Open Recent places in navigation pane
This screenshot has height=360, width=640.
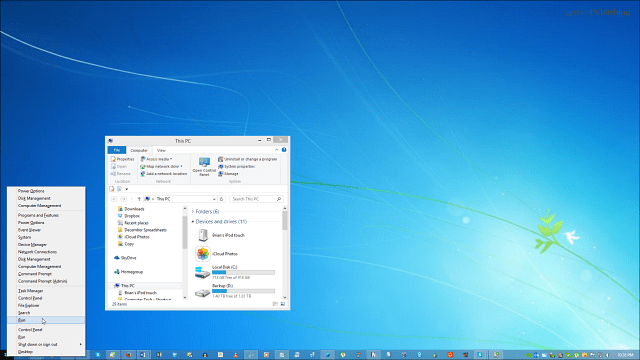[133, 223]
